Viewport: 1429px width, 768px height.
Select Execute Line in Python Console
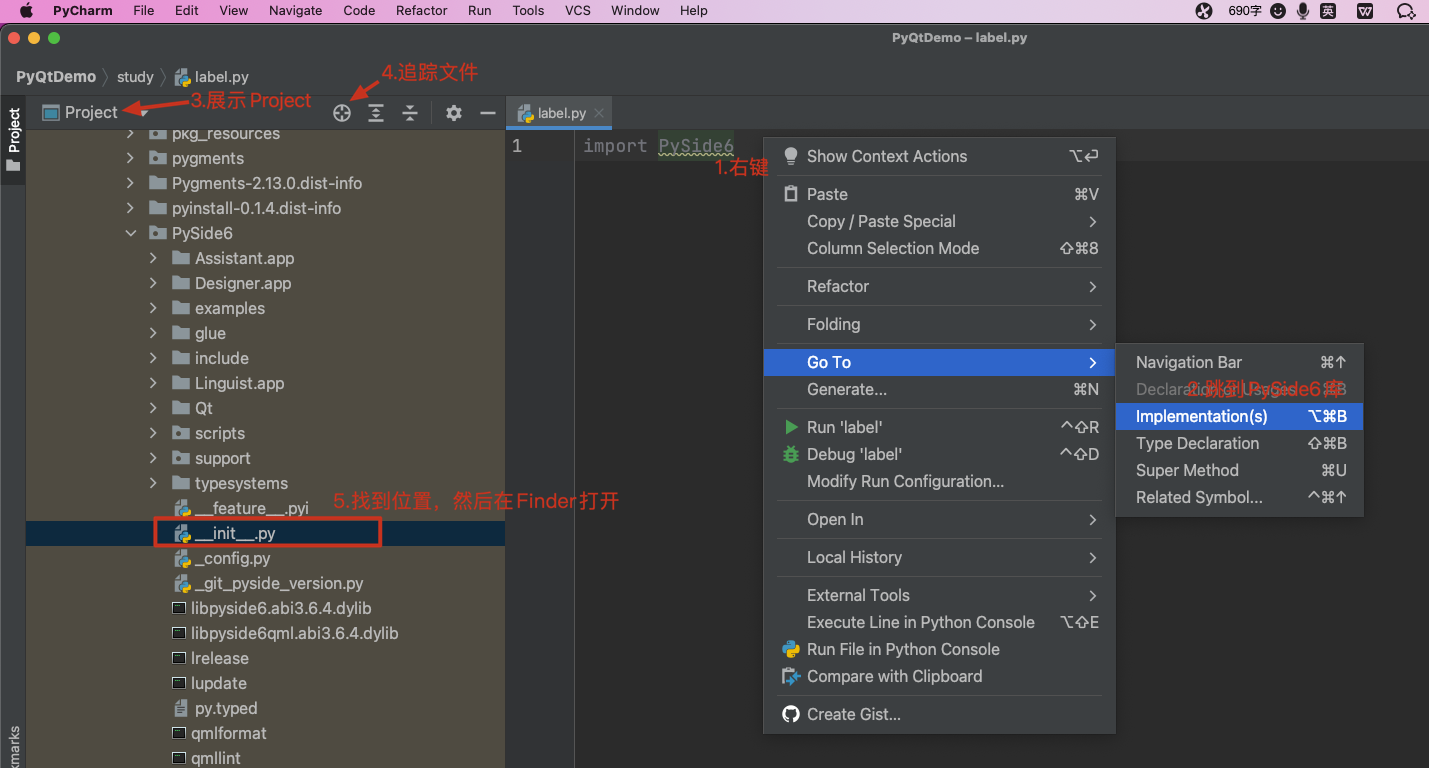point(939,622)
